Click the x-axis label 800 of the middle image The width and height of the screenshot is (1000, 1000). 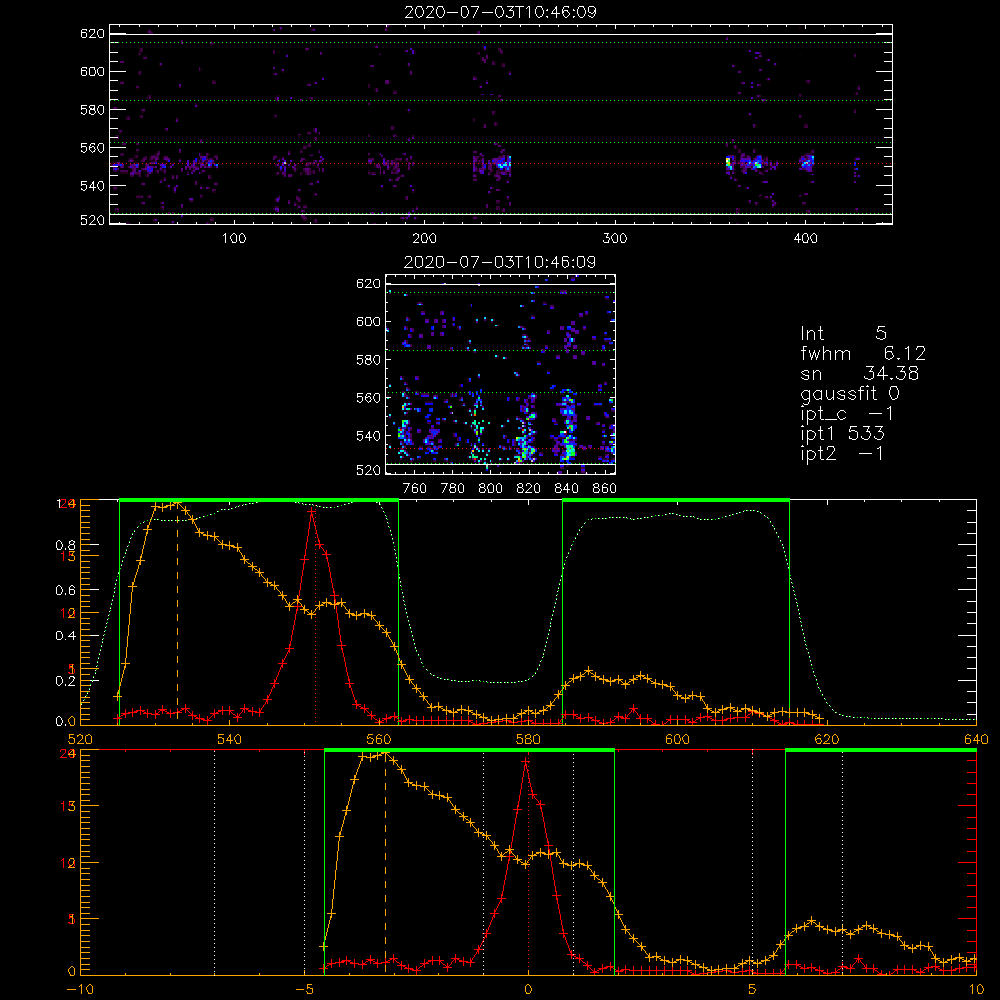[x=490, y=489]
